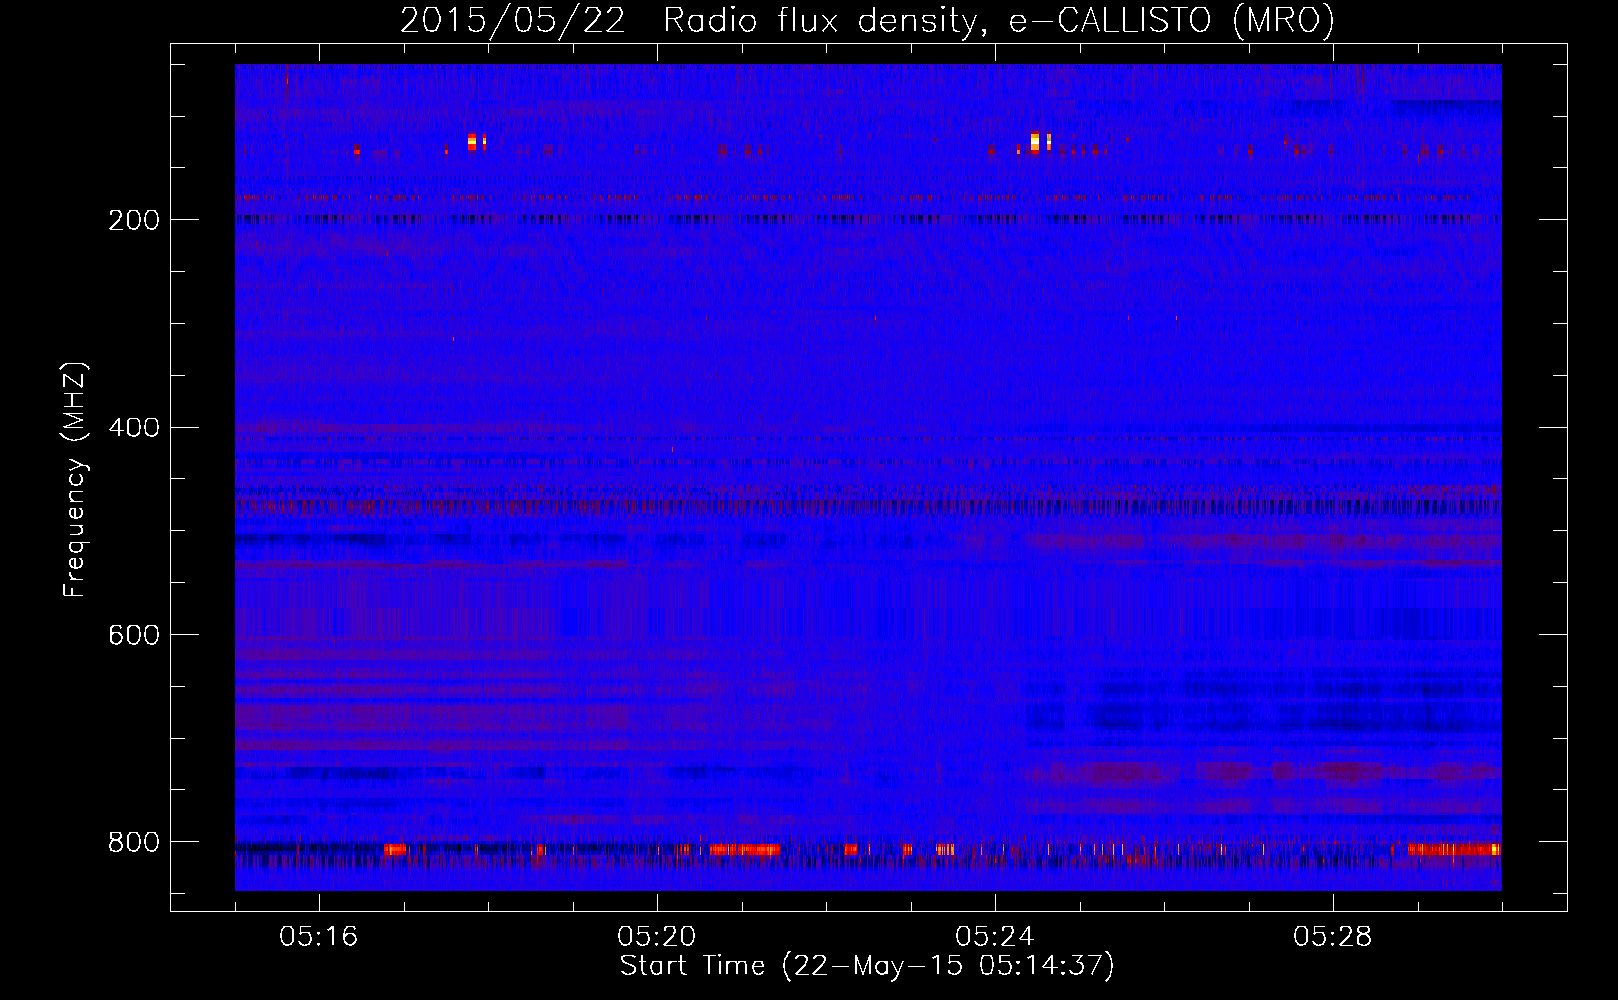Click the 05:28 time tick label
The height and width of the screenshot is (1000, 1618).
click(1333, 937)
